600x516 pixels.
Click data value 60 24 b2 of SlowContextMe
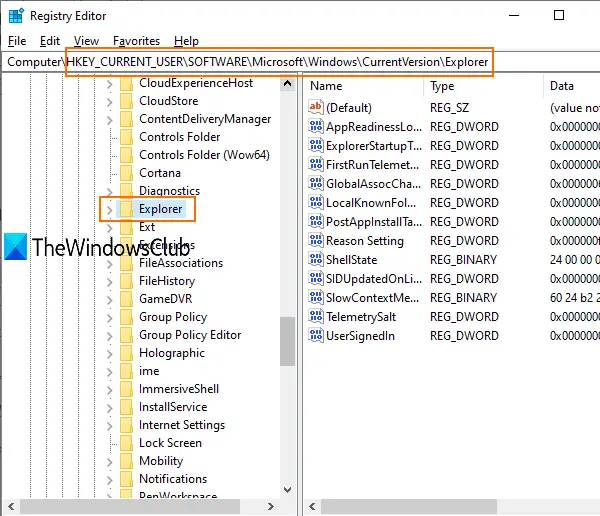click(x=574, y=298)
